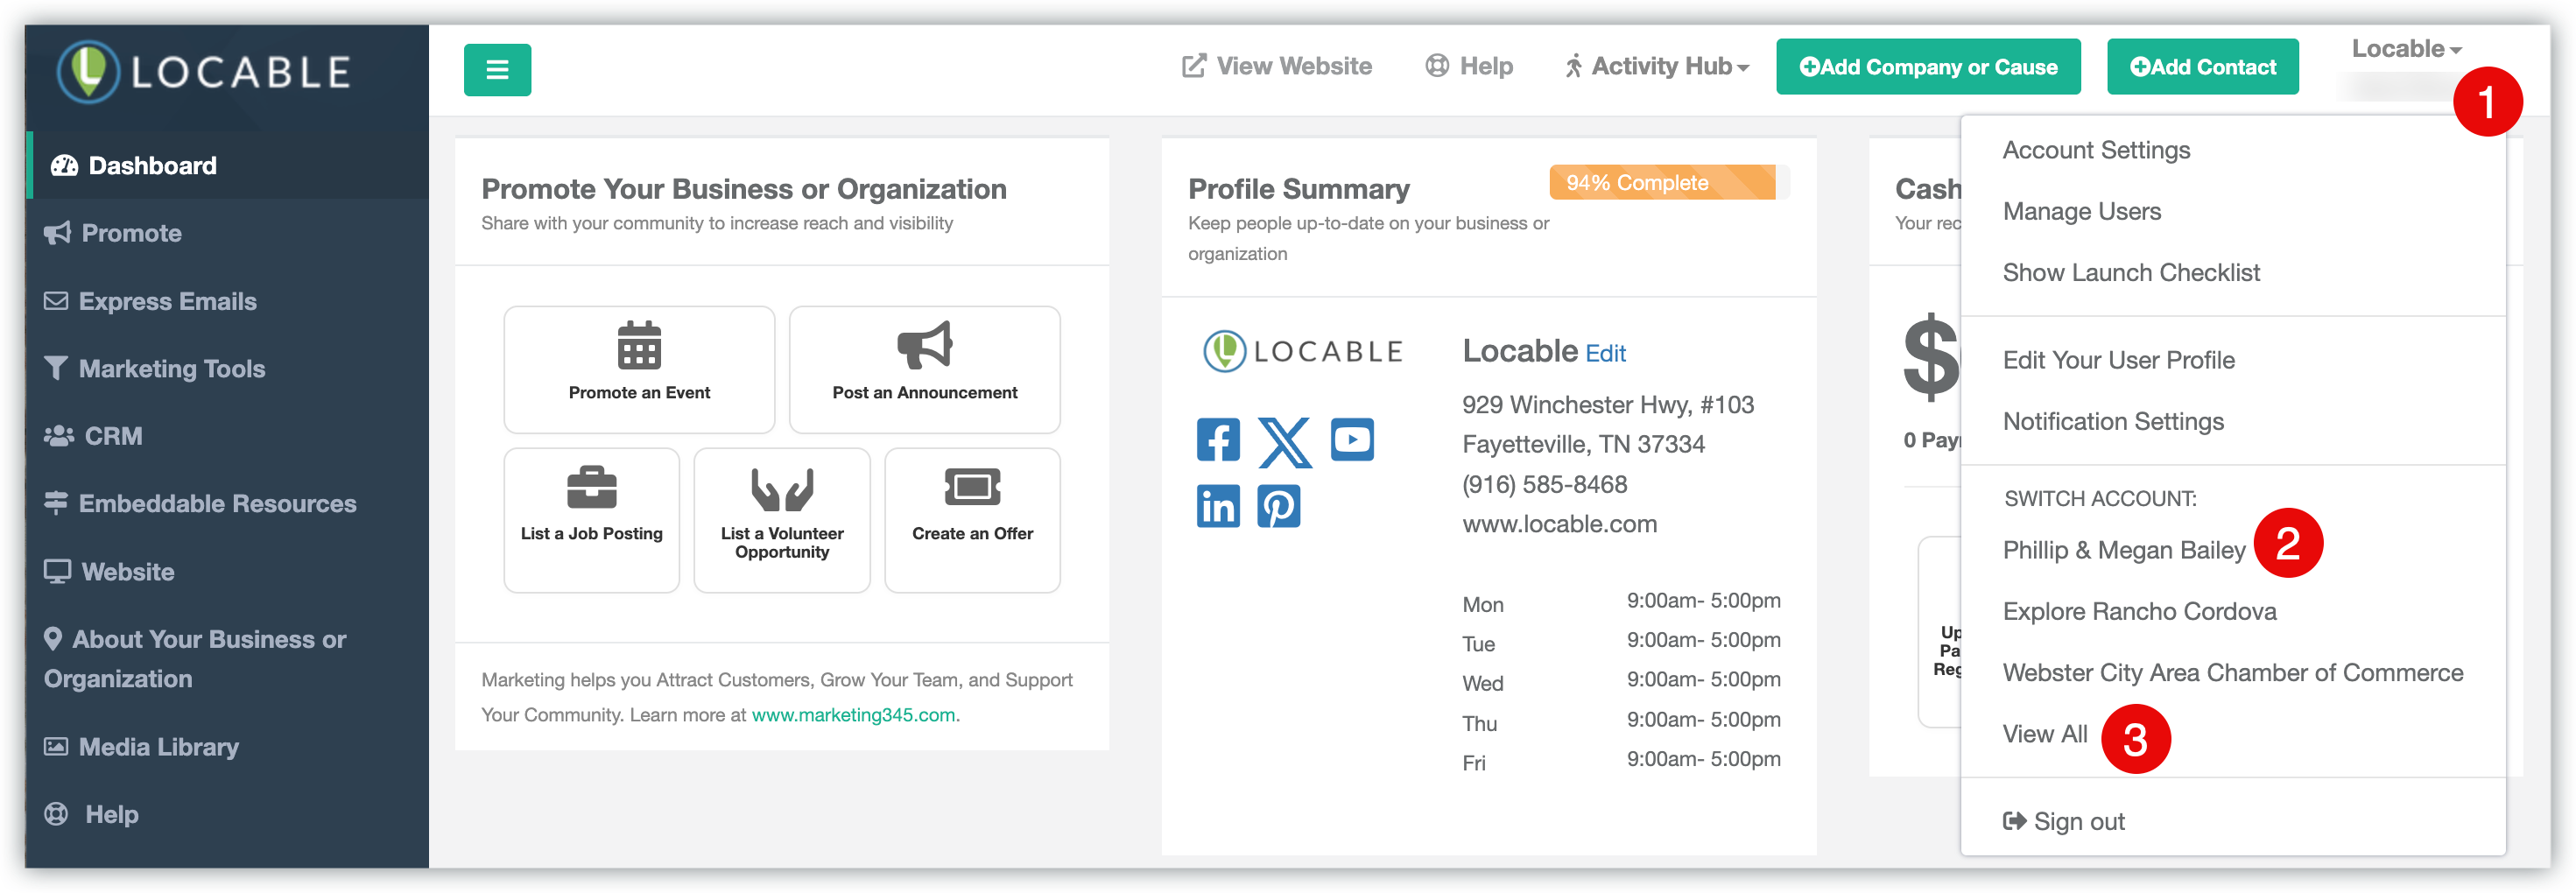Click the www.locable.com website text
Image resolution: width=2576 pixels, height=893 pixels.
point(1559,524)
